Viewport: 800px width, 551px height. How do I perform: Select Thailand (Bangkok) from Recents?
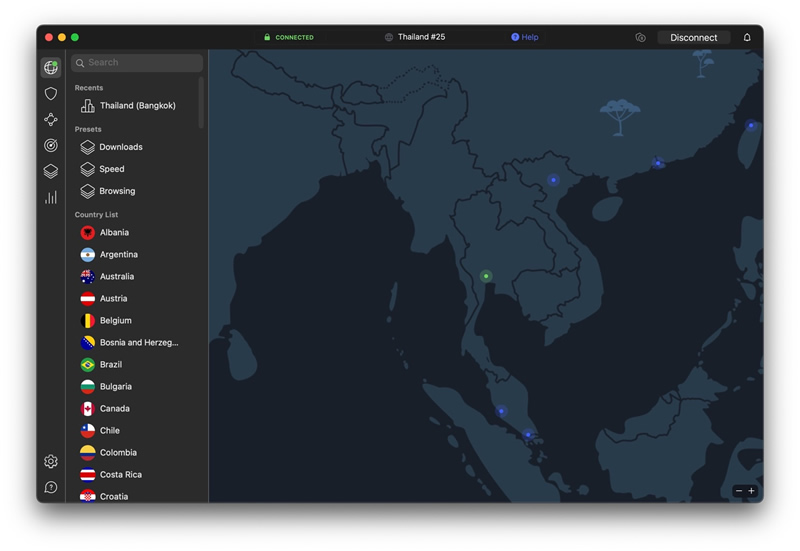tap(137, 106)
